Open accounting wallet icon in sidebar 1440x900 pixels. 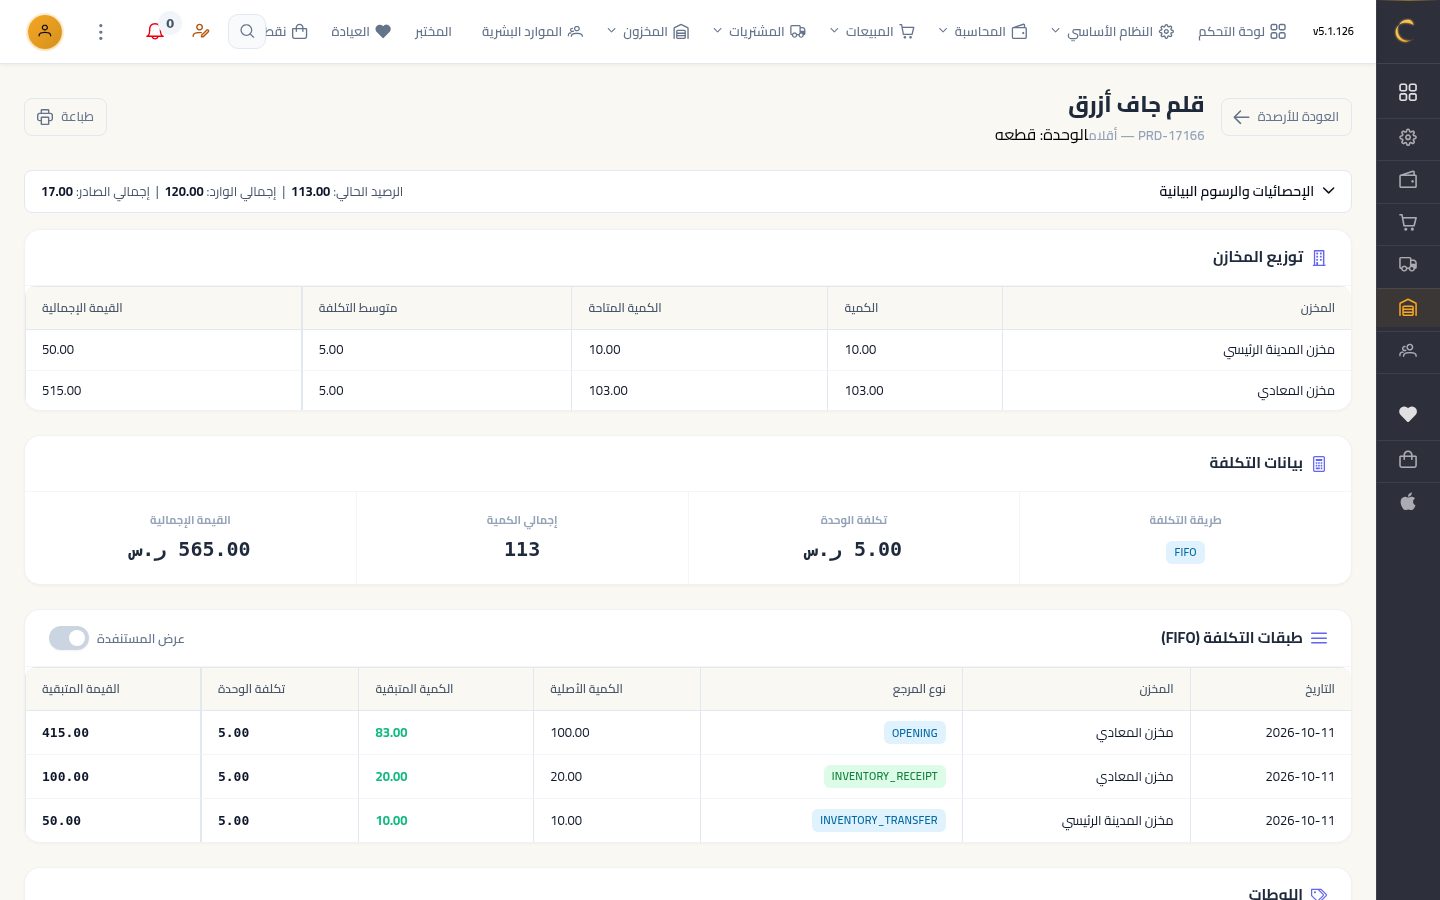(x=1408, y=180)
